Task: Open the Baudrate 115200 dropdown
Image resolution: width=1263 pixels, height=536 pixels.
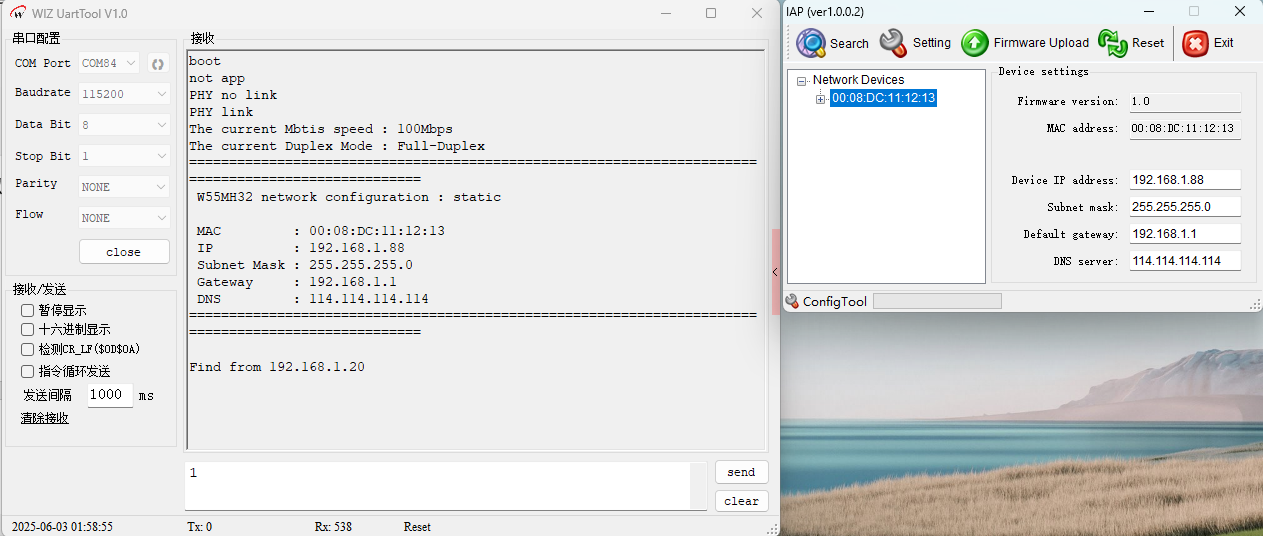Action: point(124,94)
